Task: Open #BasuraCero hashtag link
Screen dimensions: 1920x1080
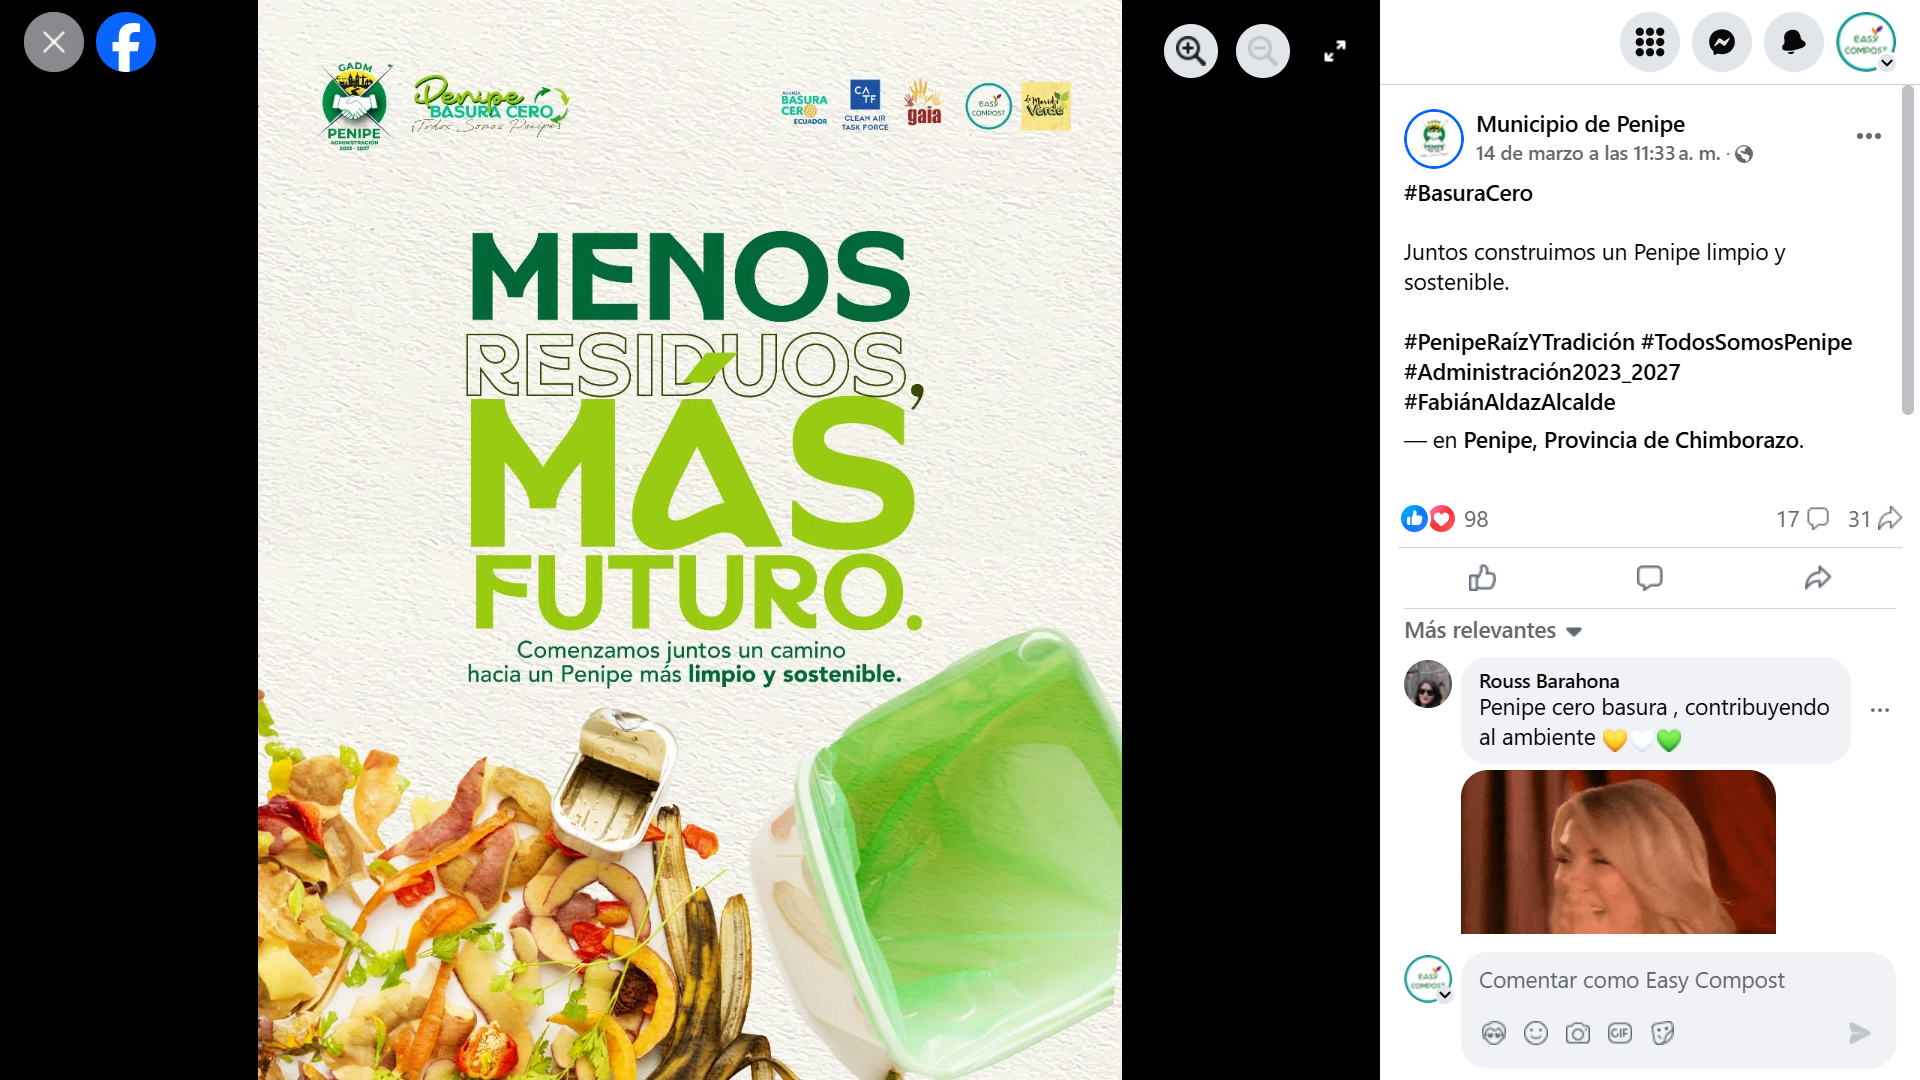Action: pyautogui.click(x=1468, y=193)
